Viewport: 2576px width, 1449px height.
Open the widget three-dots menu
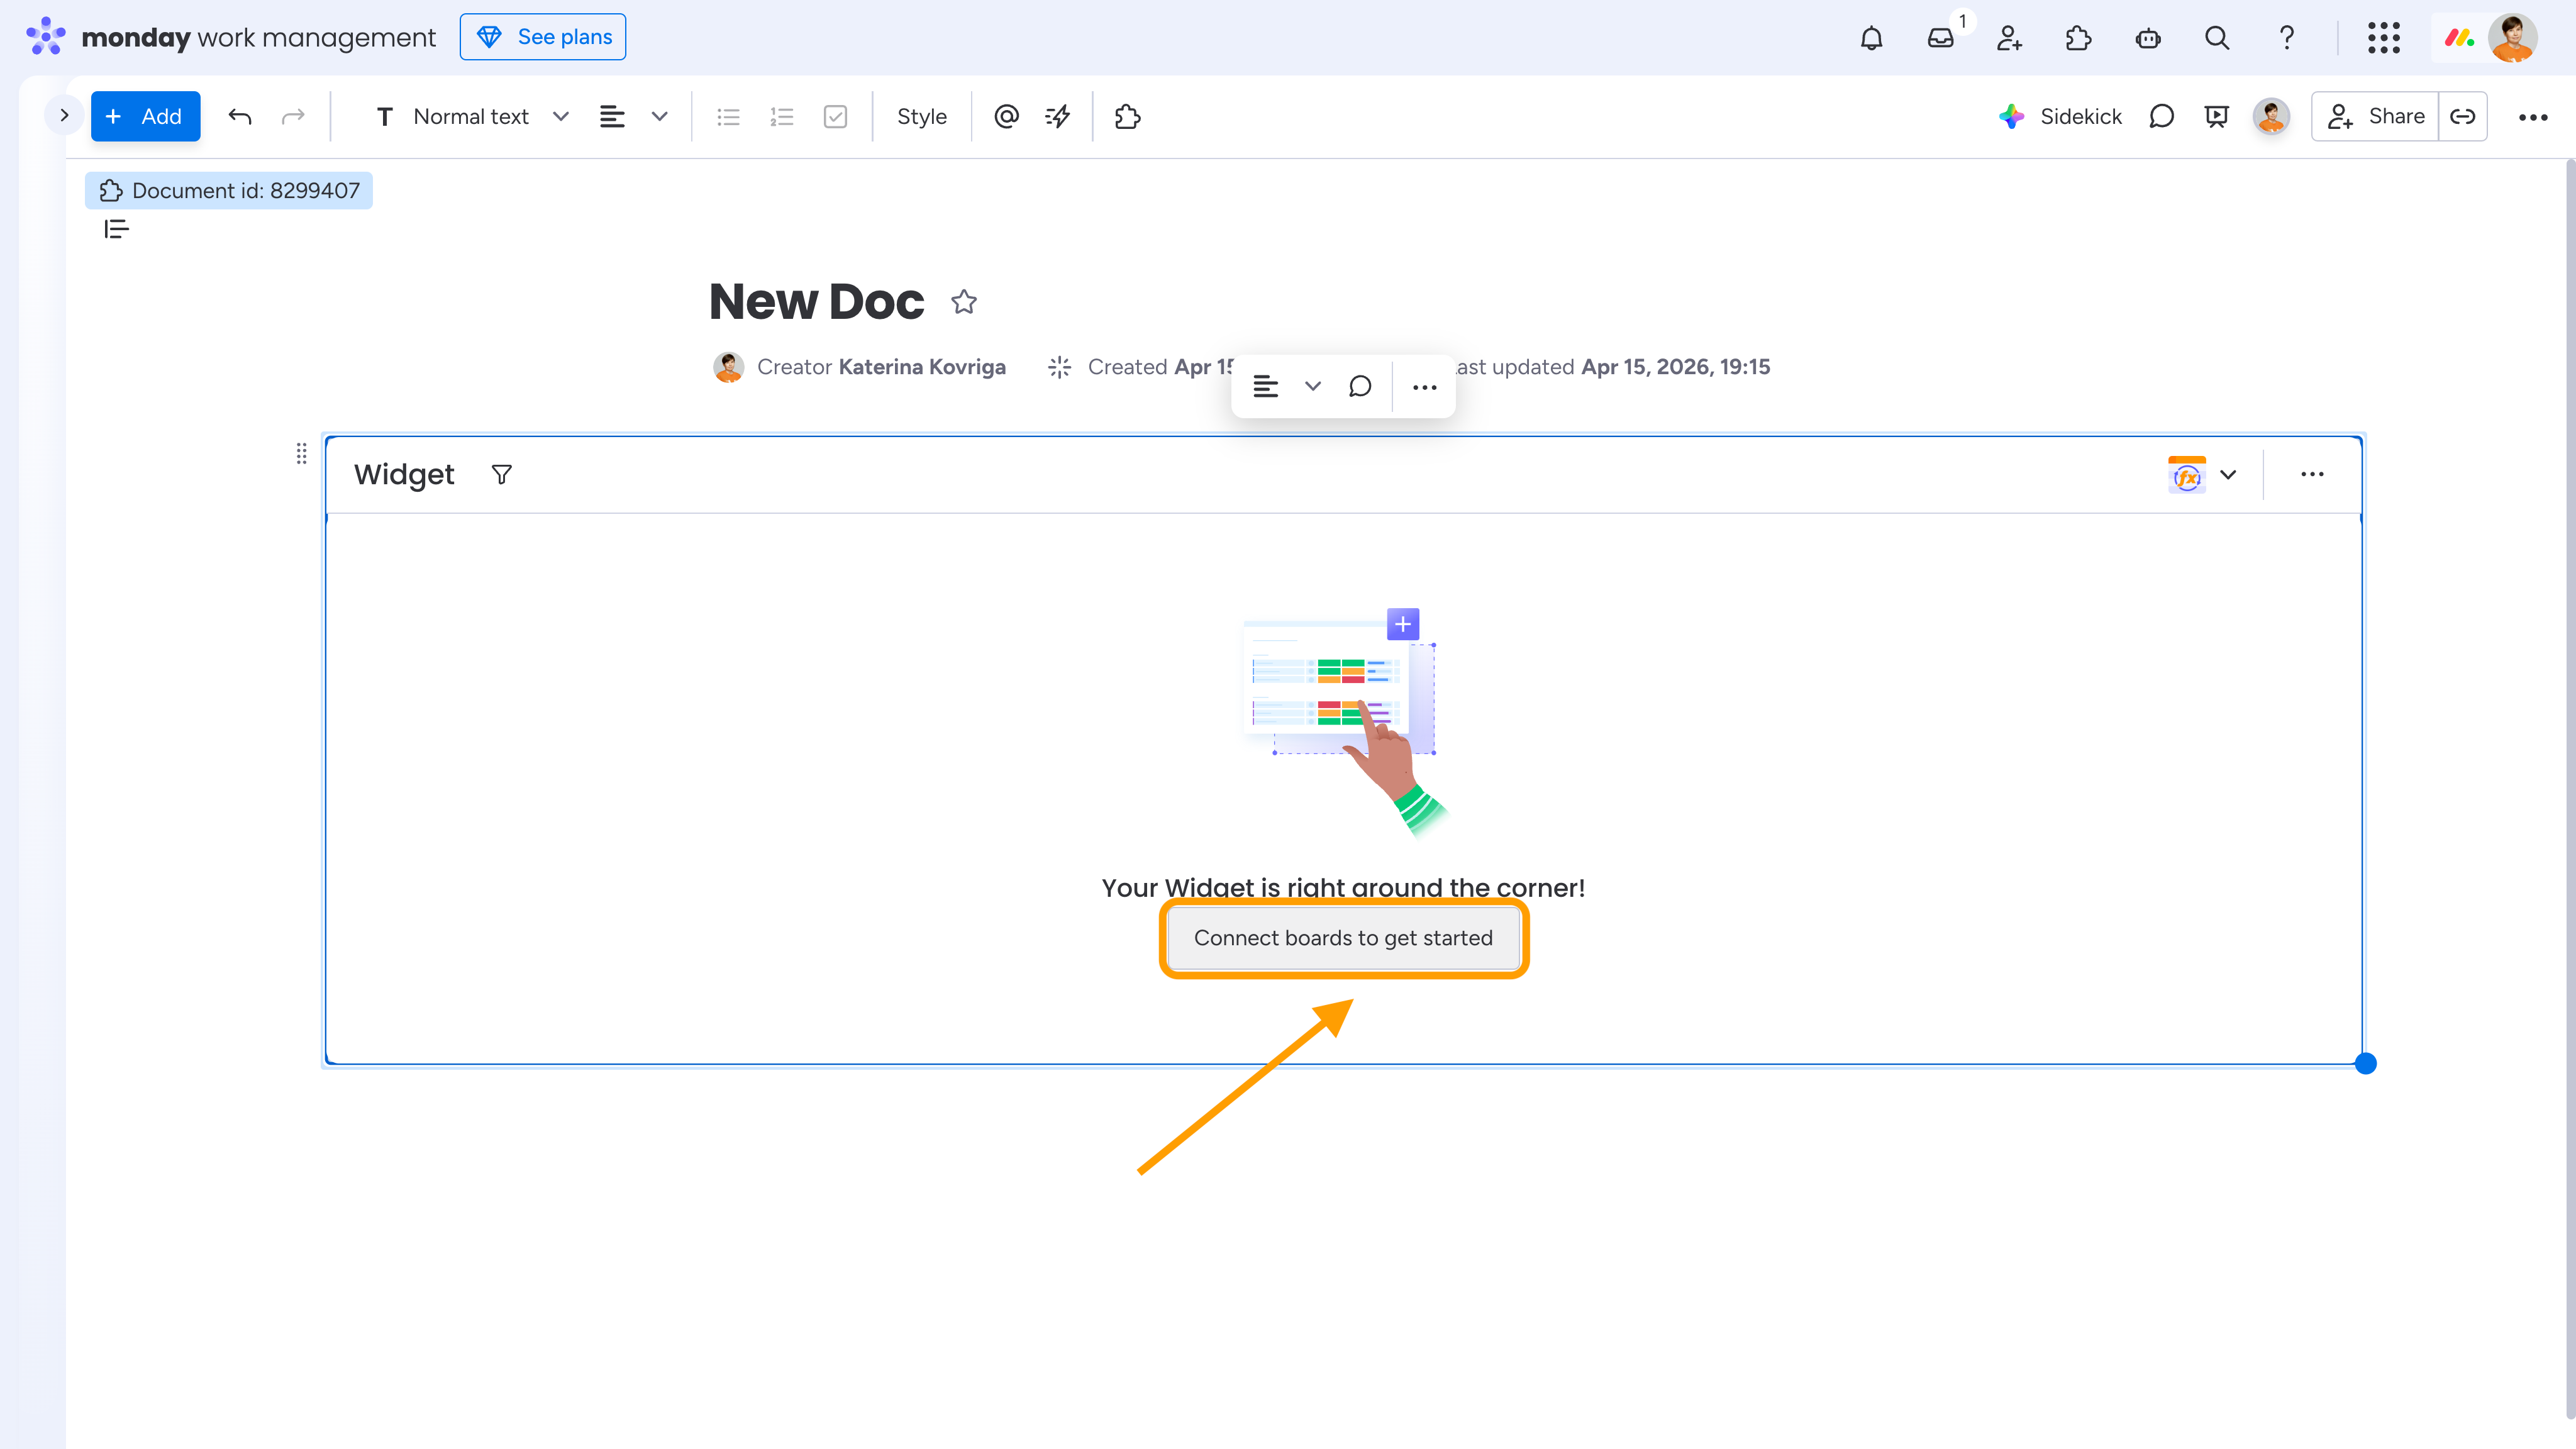click(2312, 475)
